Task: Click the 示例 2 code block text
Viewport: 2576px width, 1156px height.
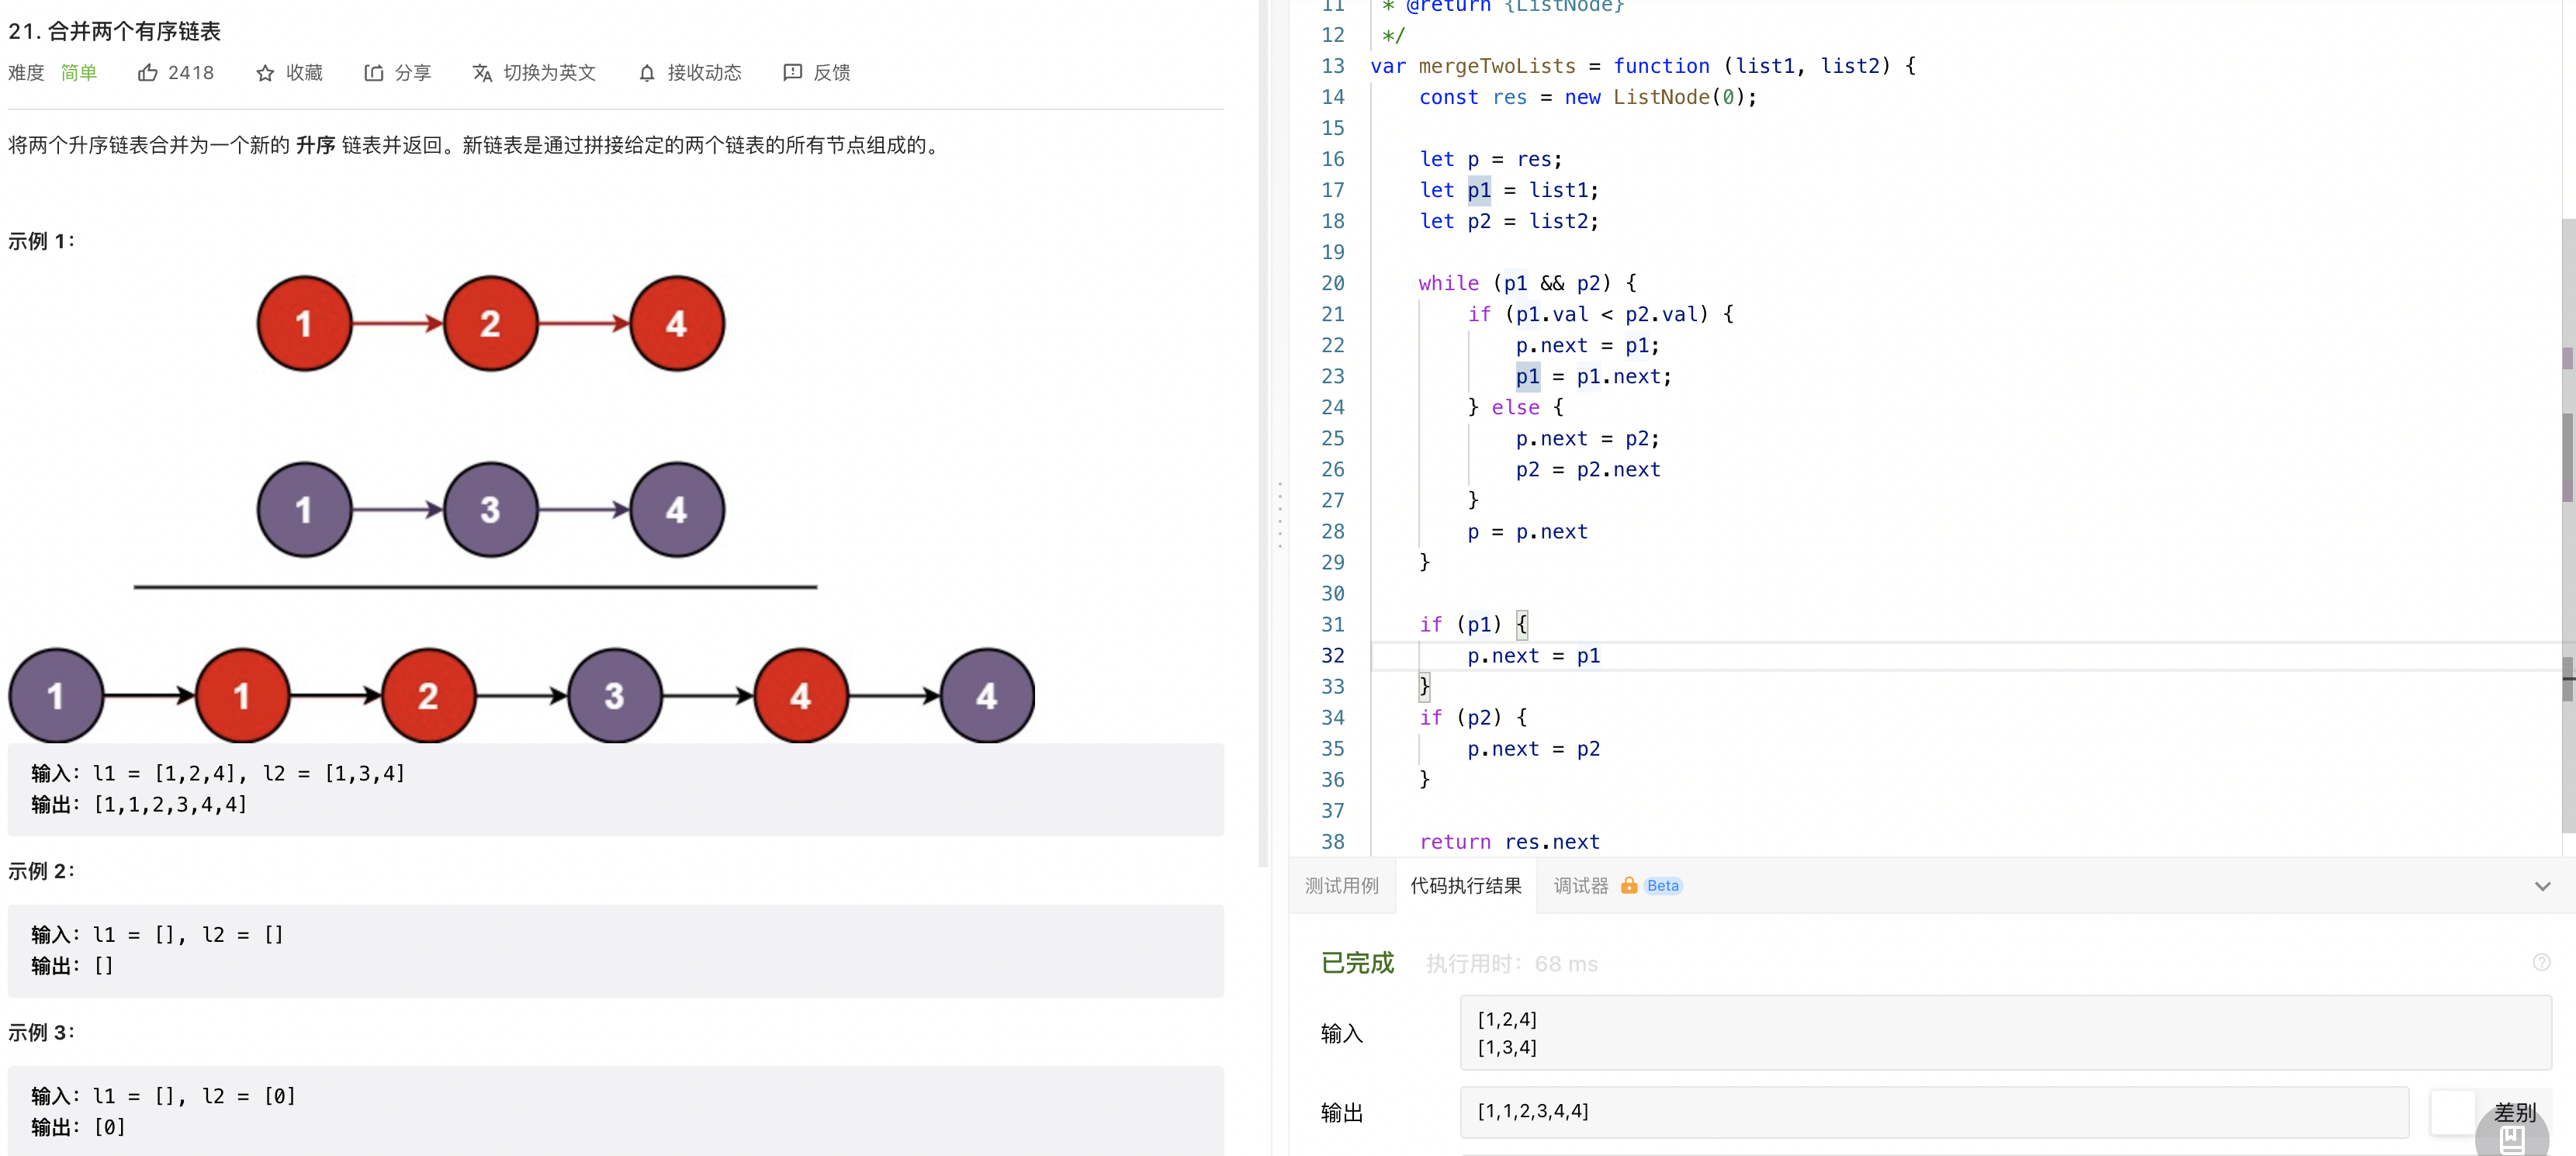Action: point(157,950)
